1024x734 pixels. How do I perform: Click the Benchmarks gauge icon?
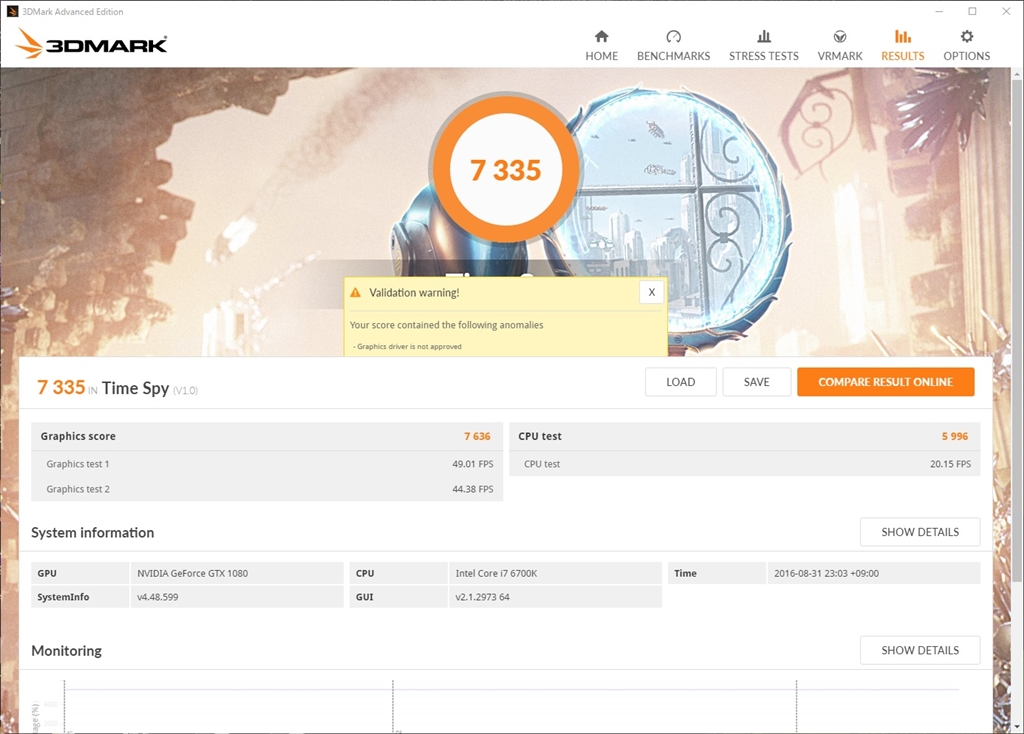pyautogui.click(x=673, y=36)
